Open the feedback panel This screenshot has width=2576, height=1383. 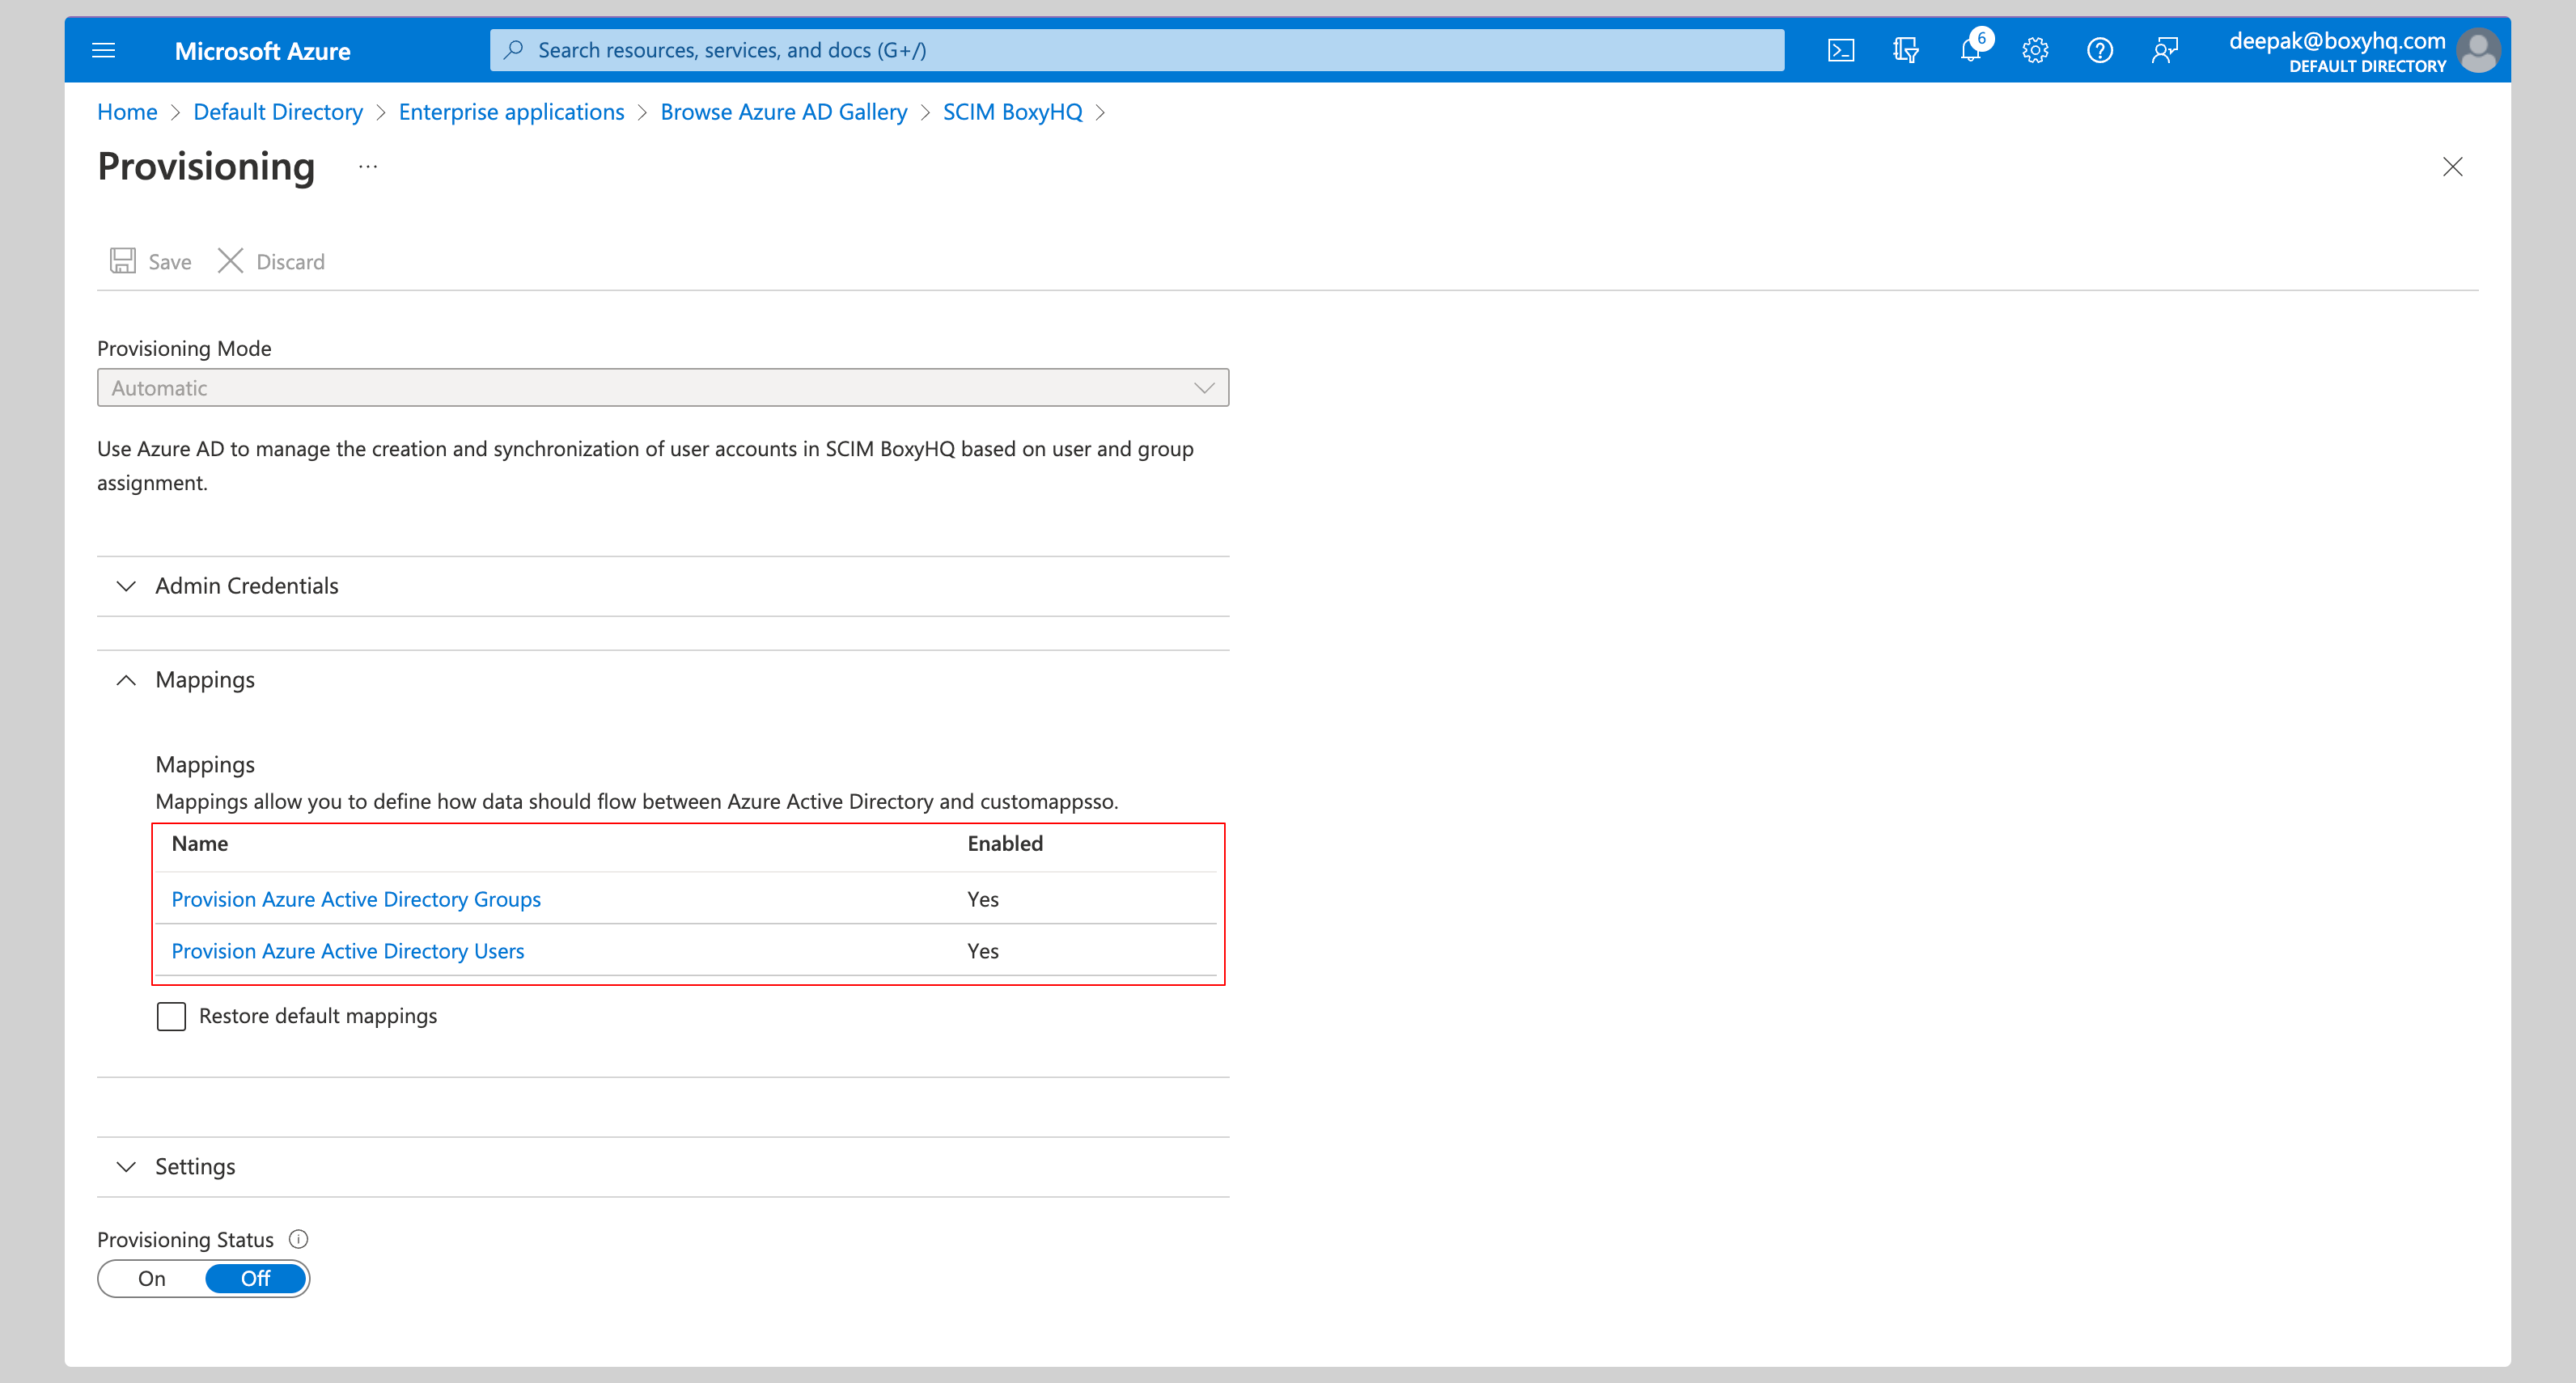click(2165, 49)
